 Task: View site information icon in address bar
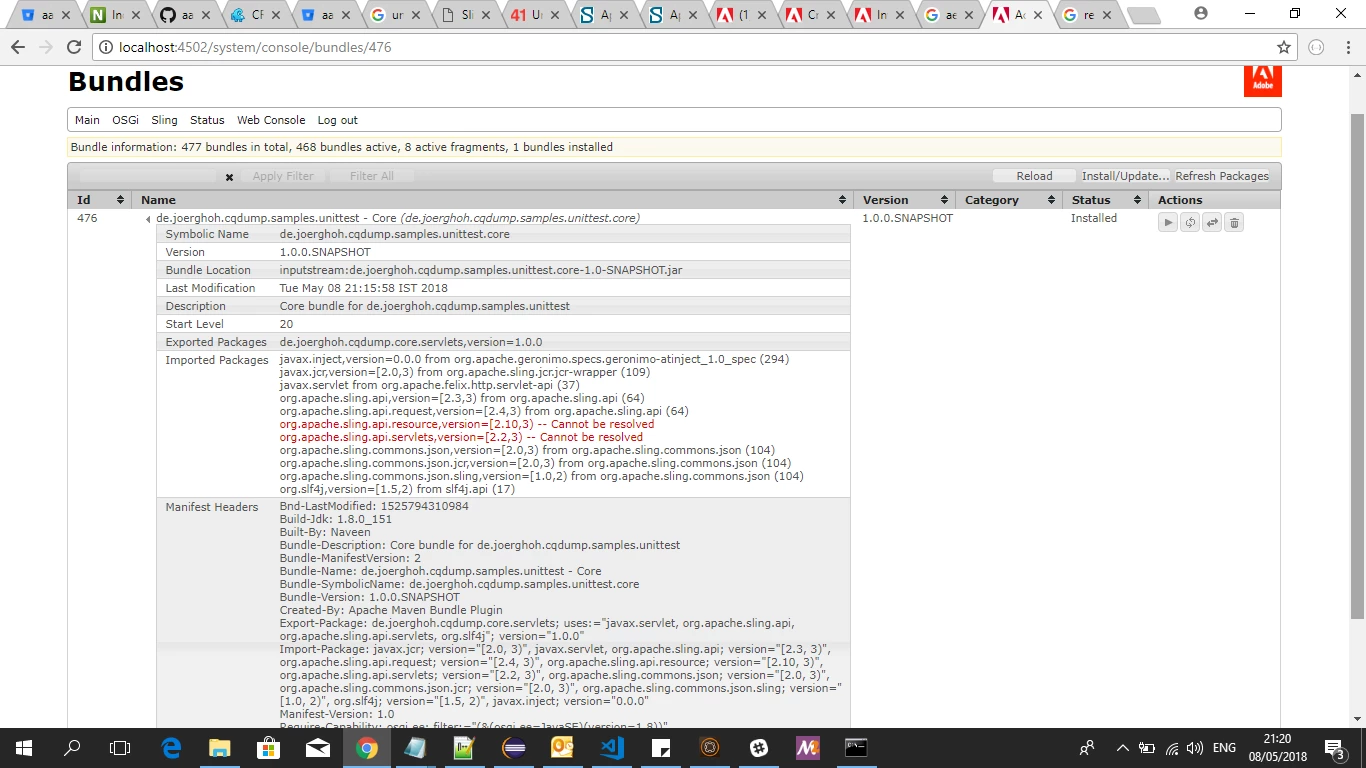point(106,47)
